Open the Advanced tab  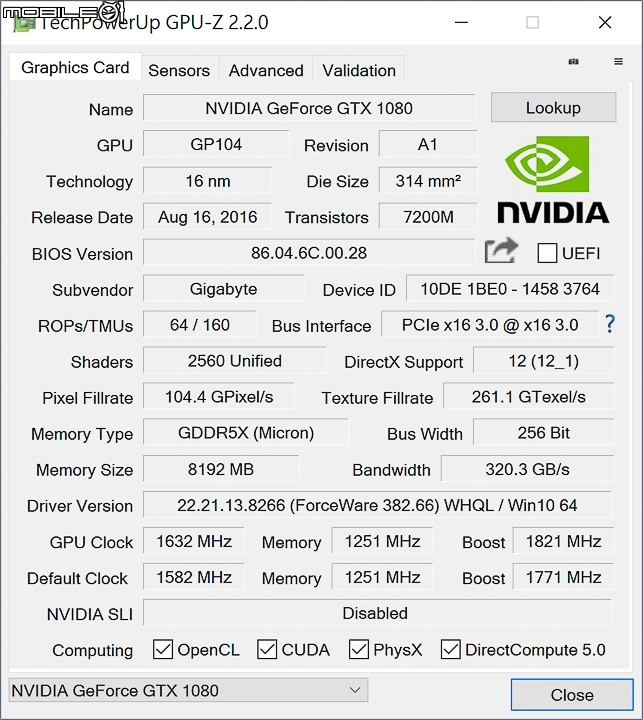[266, 70]
